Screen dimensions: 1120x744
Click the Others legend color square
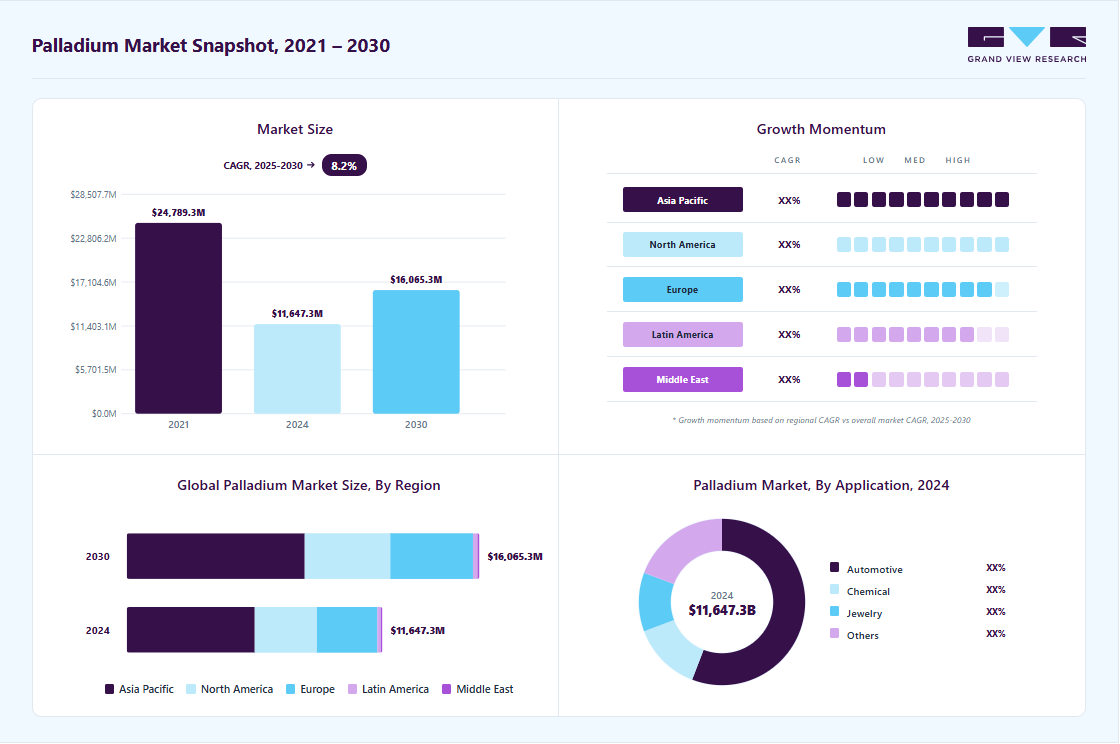[x=834, y=633]
